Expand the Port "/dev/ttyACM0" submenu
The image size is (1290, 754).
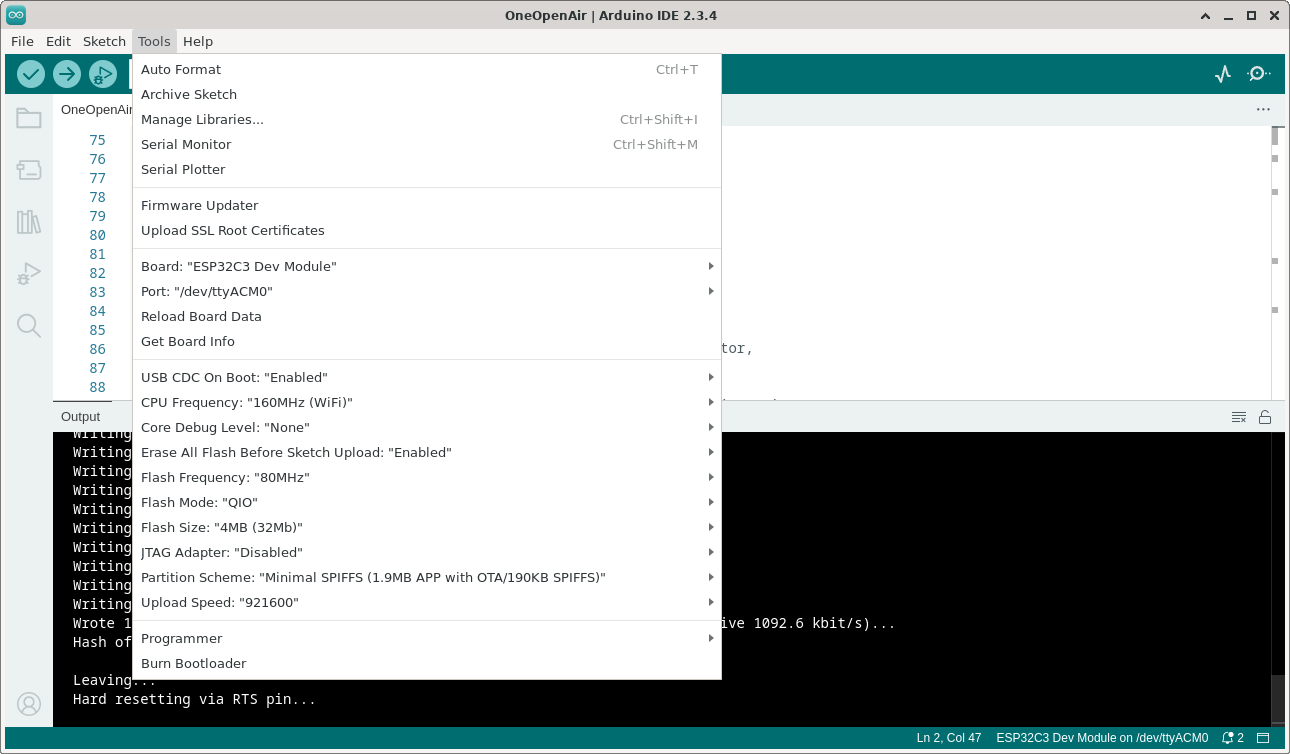pyautogui.click(x=427, y=291)
